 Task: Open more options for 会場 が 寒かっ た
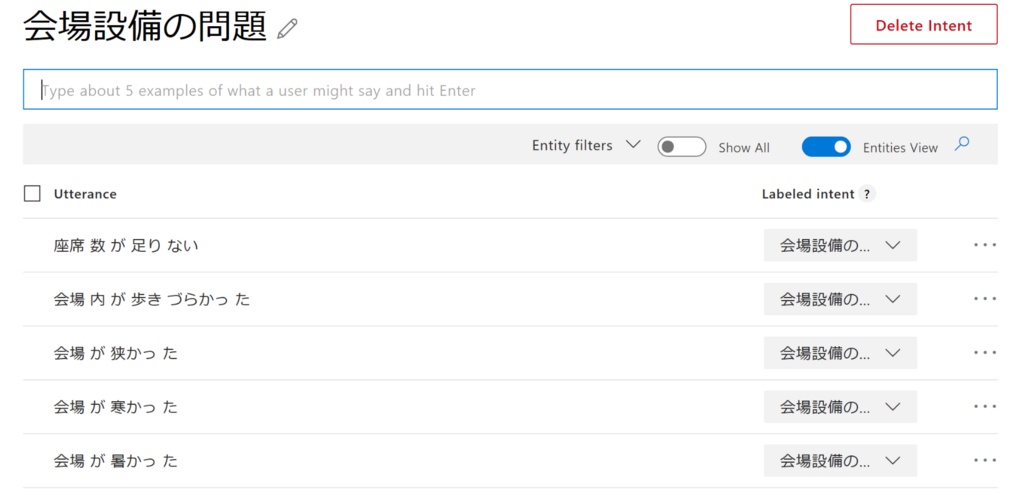pyautogui.click(x=984, y=407)
